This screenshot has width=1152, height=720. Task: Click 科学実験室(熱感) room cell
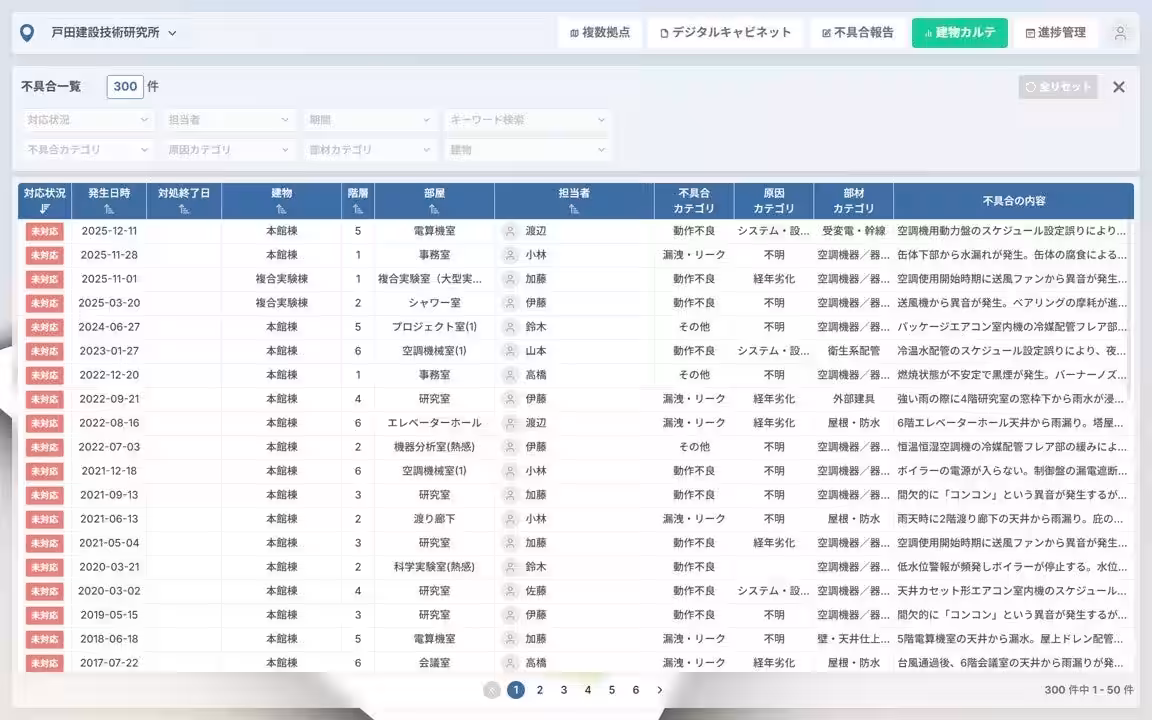434,567
